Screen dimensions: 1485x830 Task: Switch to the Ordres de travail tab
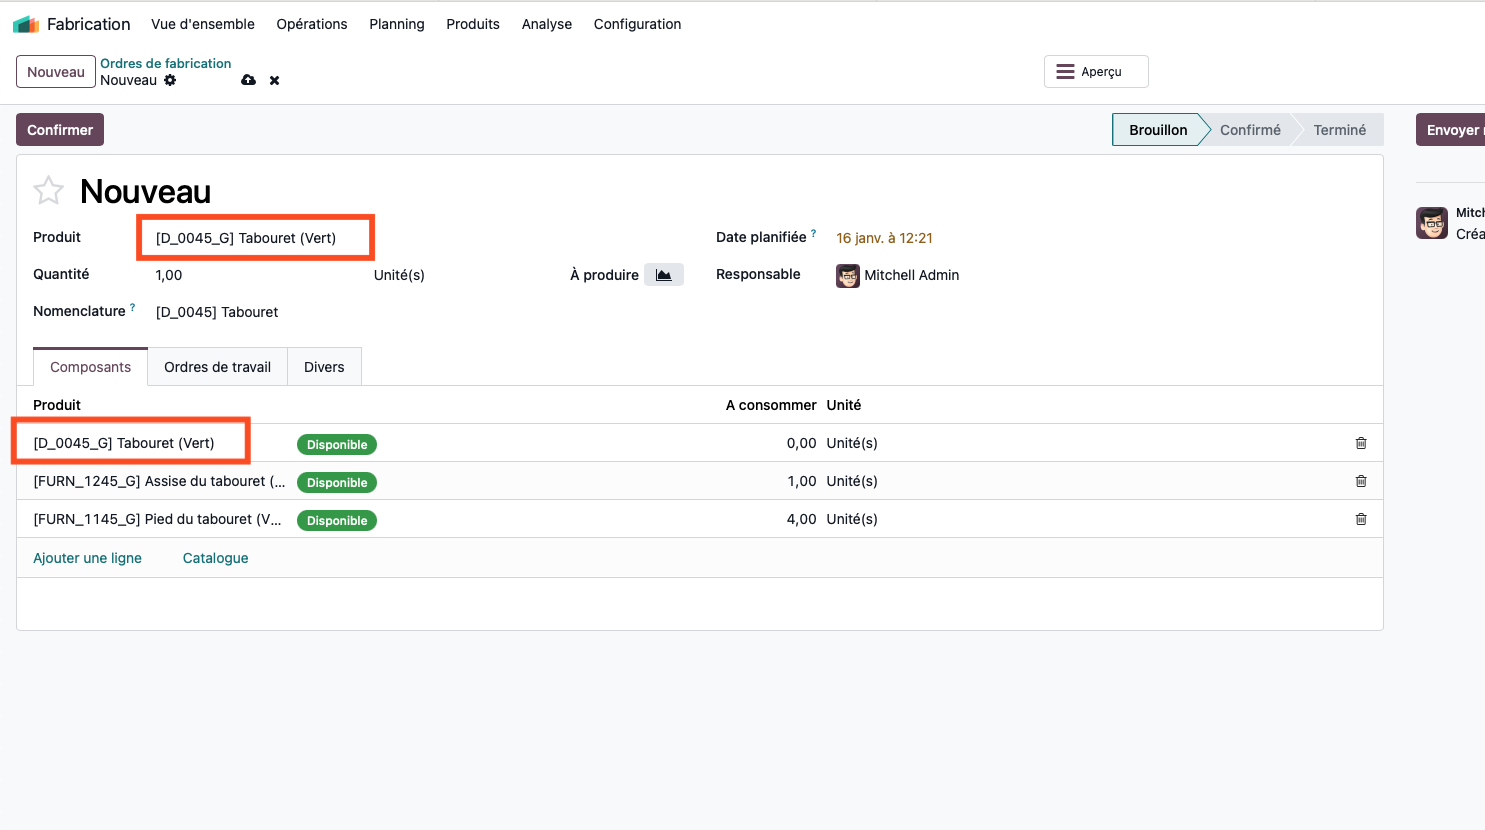coord(217,367)
